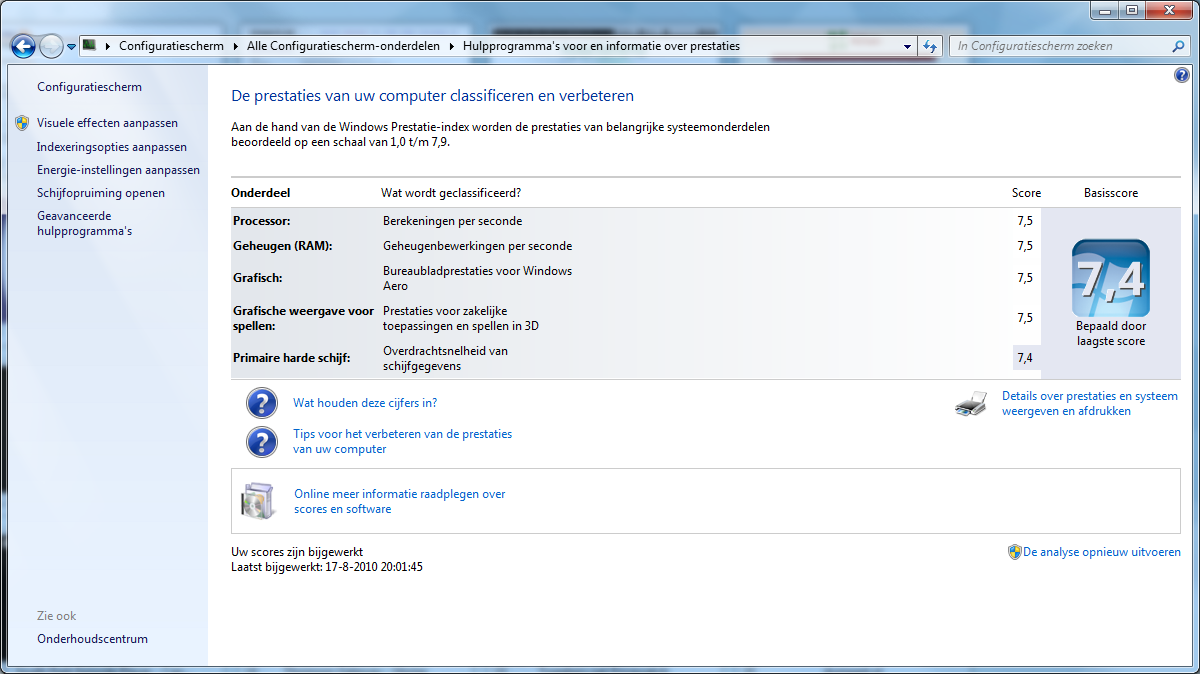Click Laatst bijgewerkt 17-8-2010 timestamp

(x=327, y=567)
